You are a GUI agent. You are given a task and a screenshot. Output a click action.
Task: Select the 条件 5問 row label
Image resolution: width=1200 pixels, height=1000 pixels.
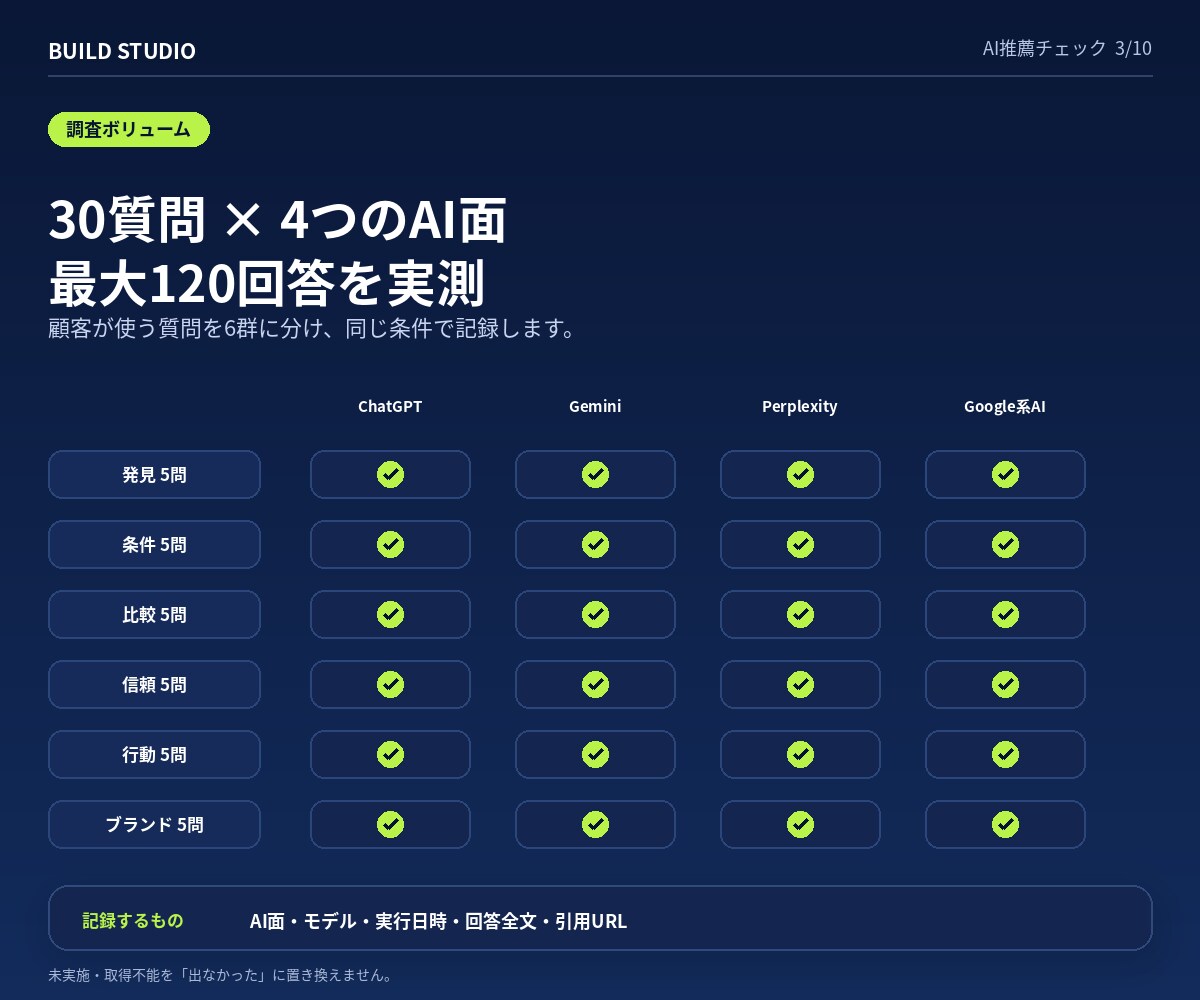[154, 544]
